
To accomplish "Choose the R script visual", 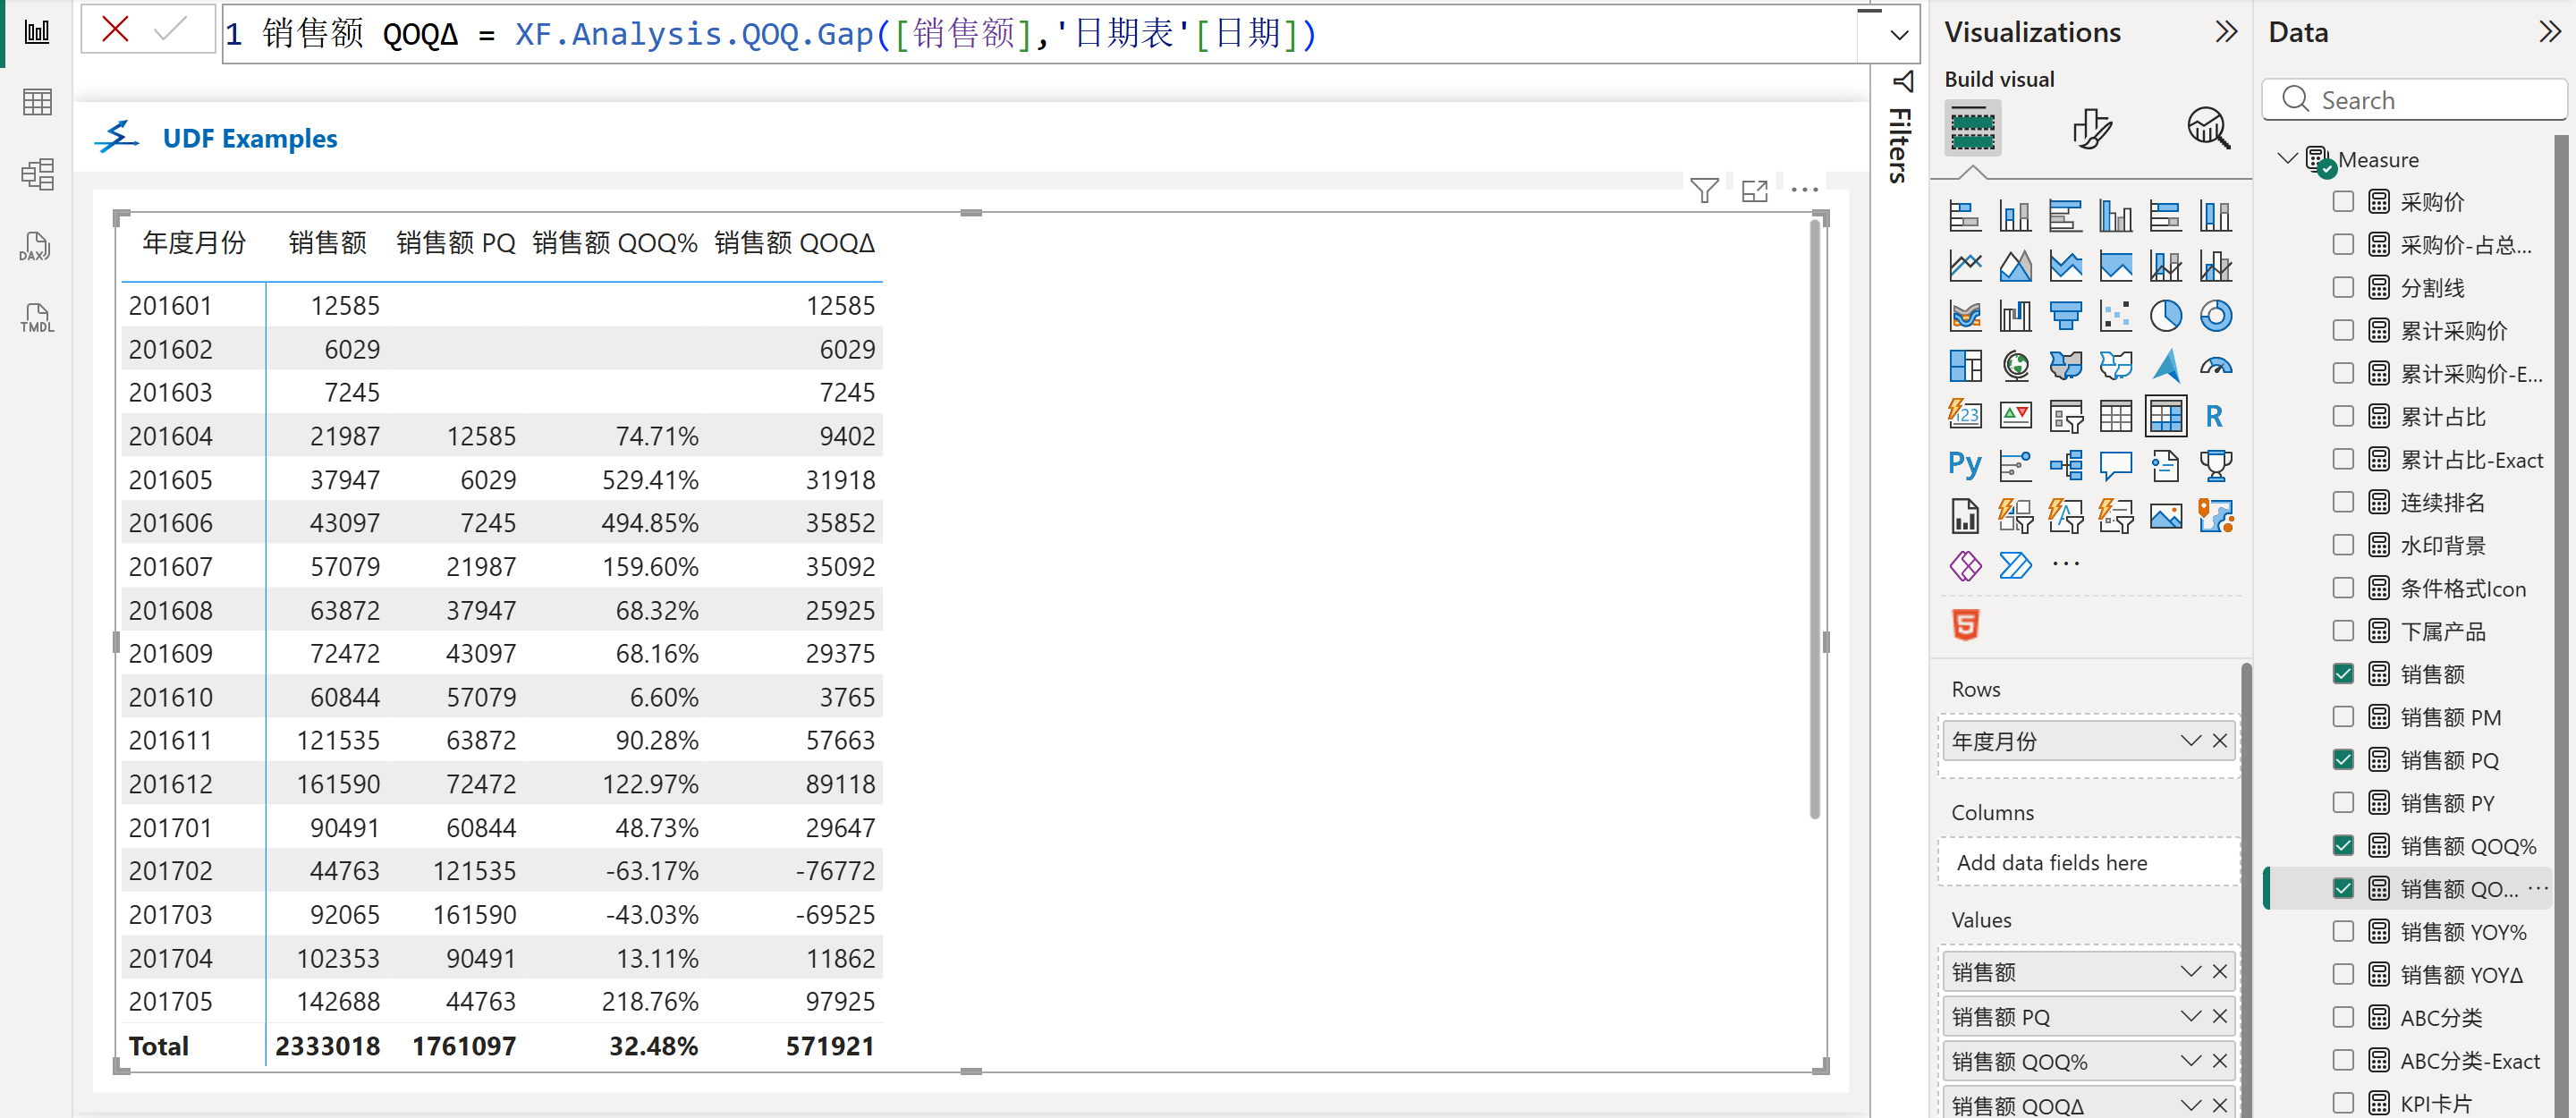I will tap(2214, 416).
